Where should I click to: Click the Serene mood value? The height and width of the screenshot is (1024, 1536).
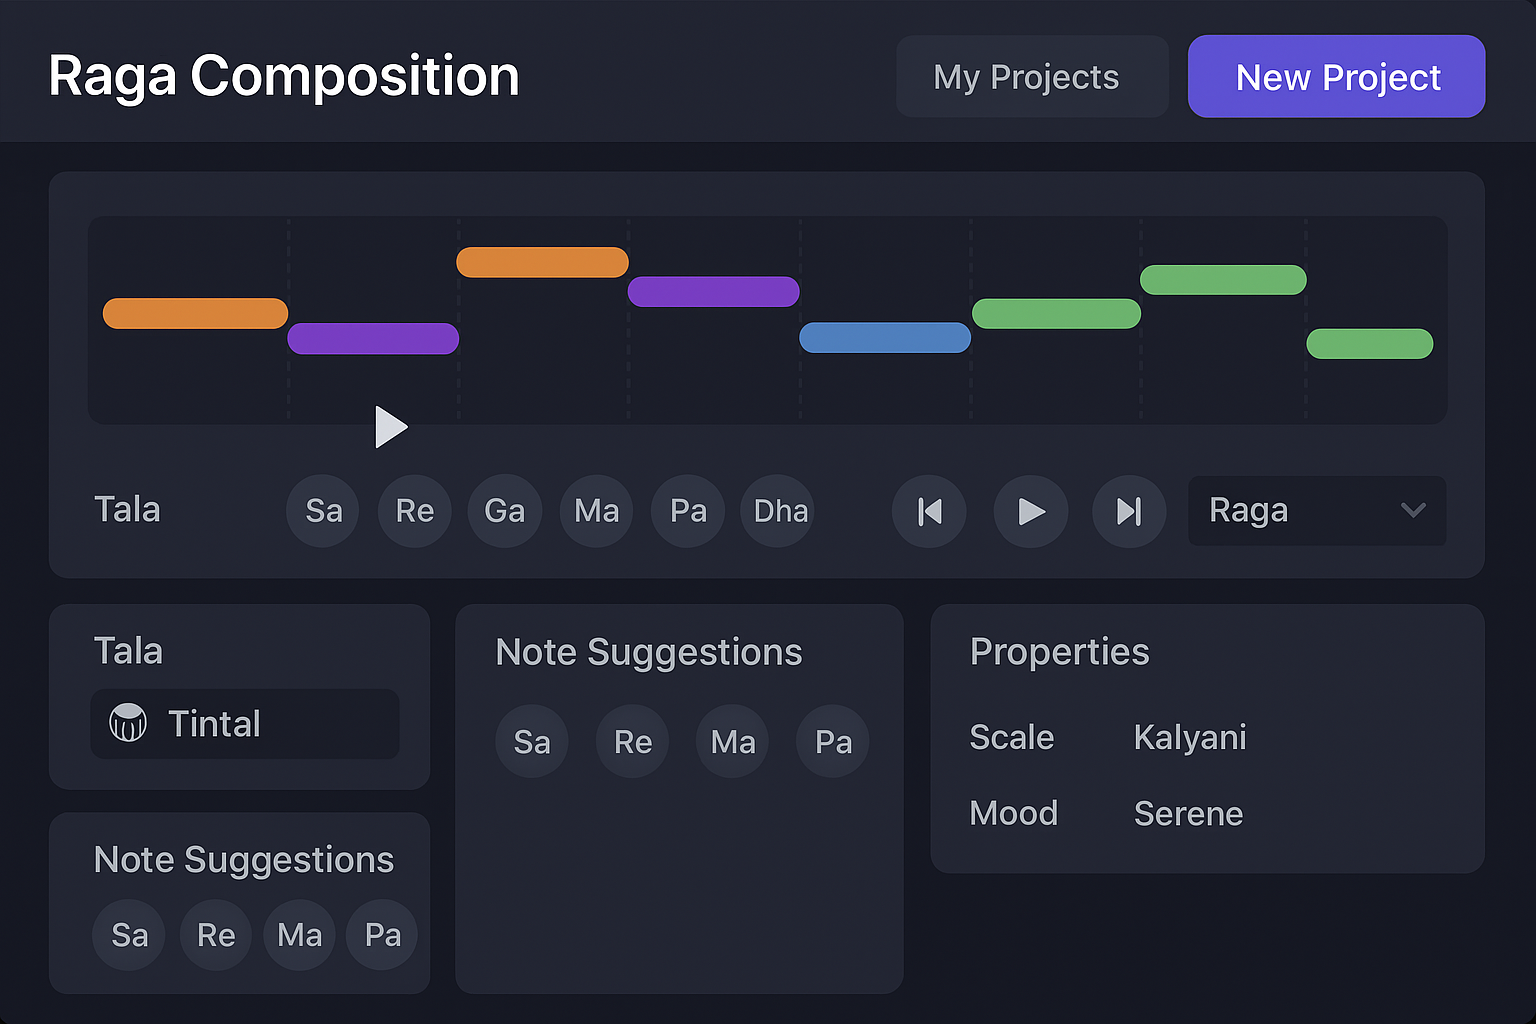pos(1188,814)
